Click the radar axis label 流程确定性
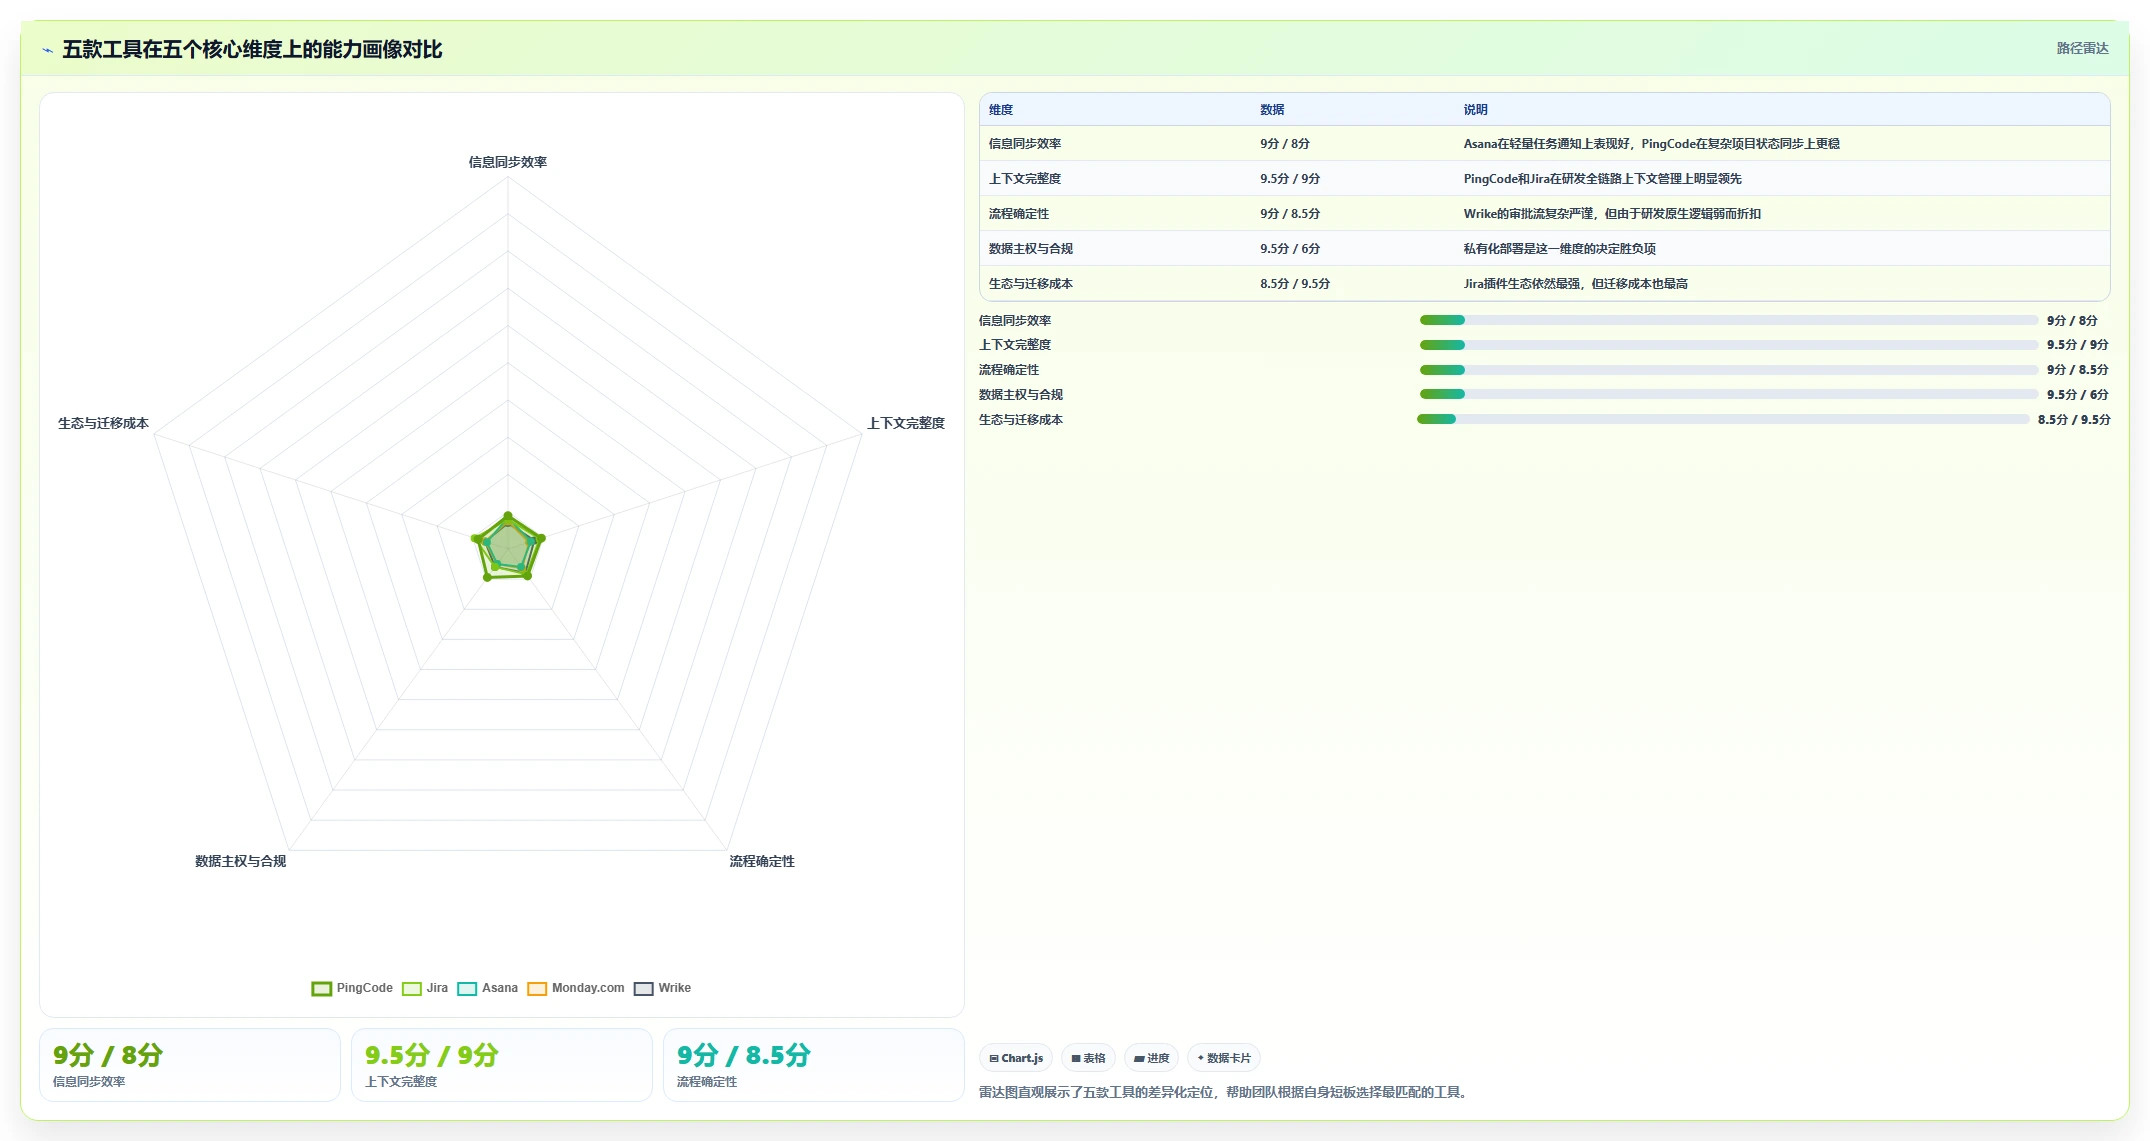Viewport: 2150px width, 1141px height. click(762, 861)
